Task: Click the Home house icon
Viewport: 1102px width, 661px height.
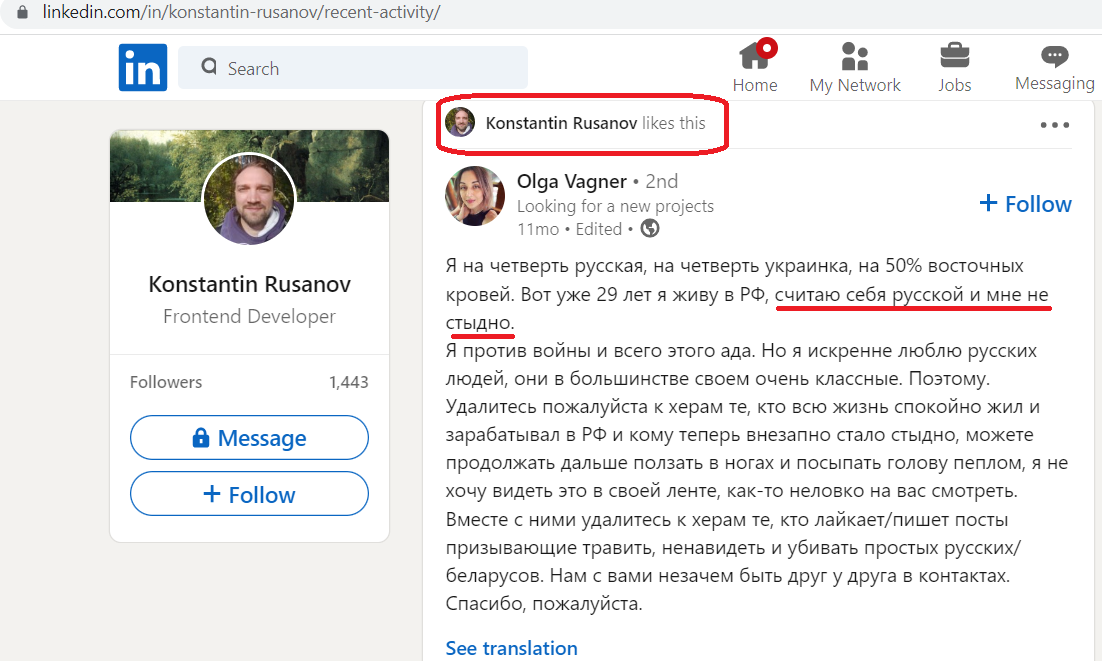Action: [755, 57]
